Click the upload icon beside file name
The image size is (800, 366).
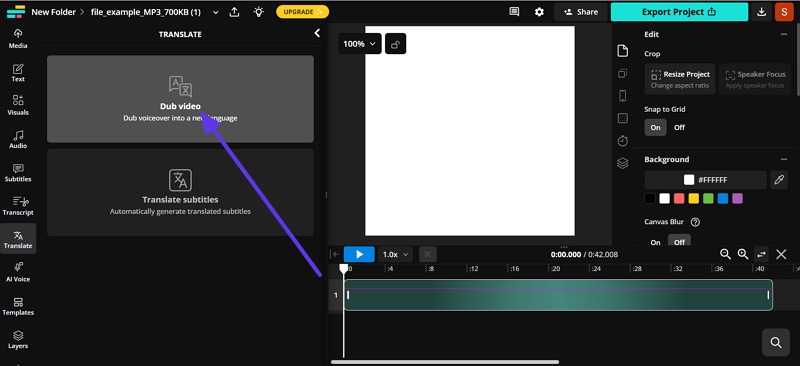(x=234, y=12)
